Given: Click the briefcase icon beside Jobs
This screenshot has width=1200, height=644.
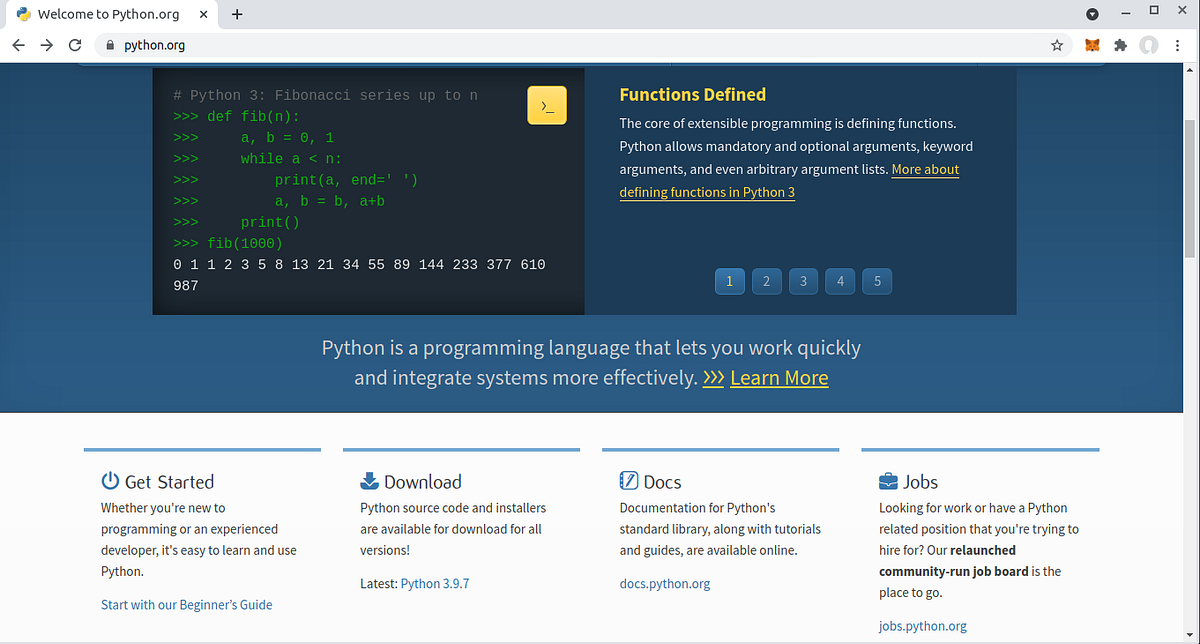Looking at the screenshot, I should (888, 481).
